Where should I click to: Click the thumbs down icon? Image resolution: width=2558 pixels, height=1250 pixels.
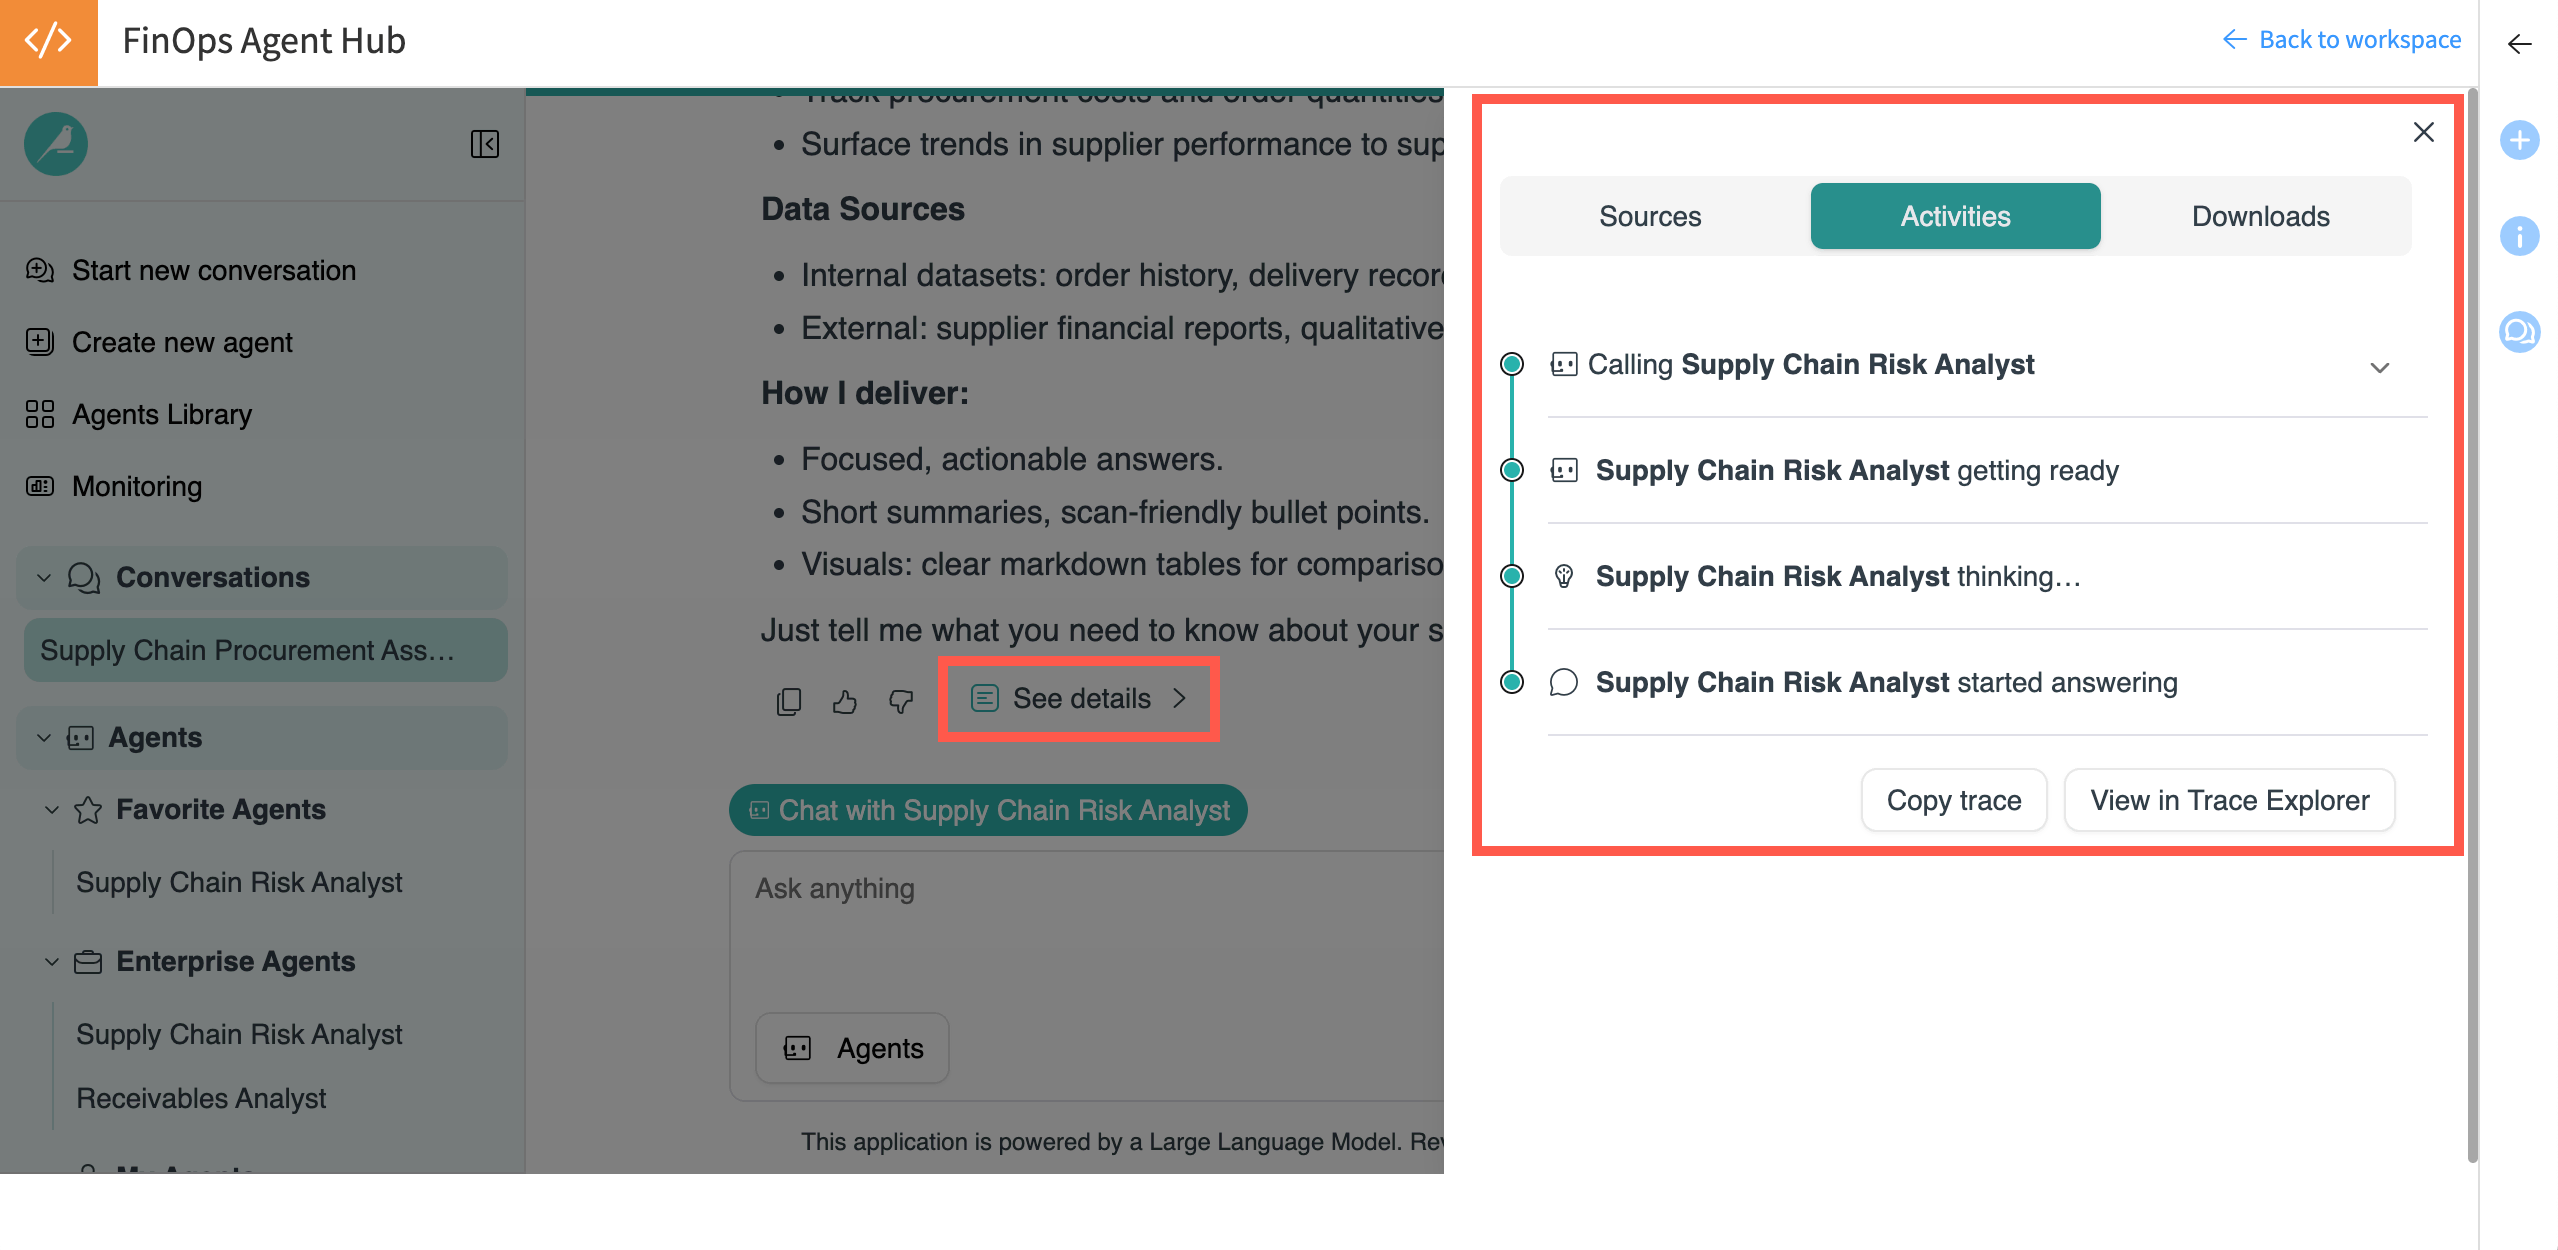(x=901, y=701)
